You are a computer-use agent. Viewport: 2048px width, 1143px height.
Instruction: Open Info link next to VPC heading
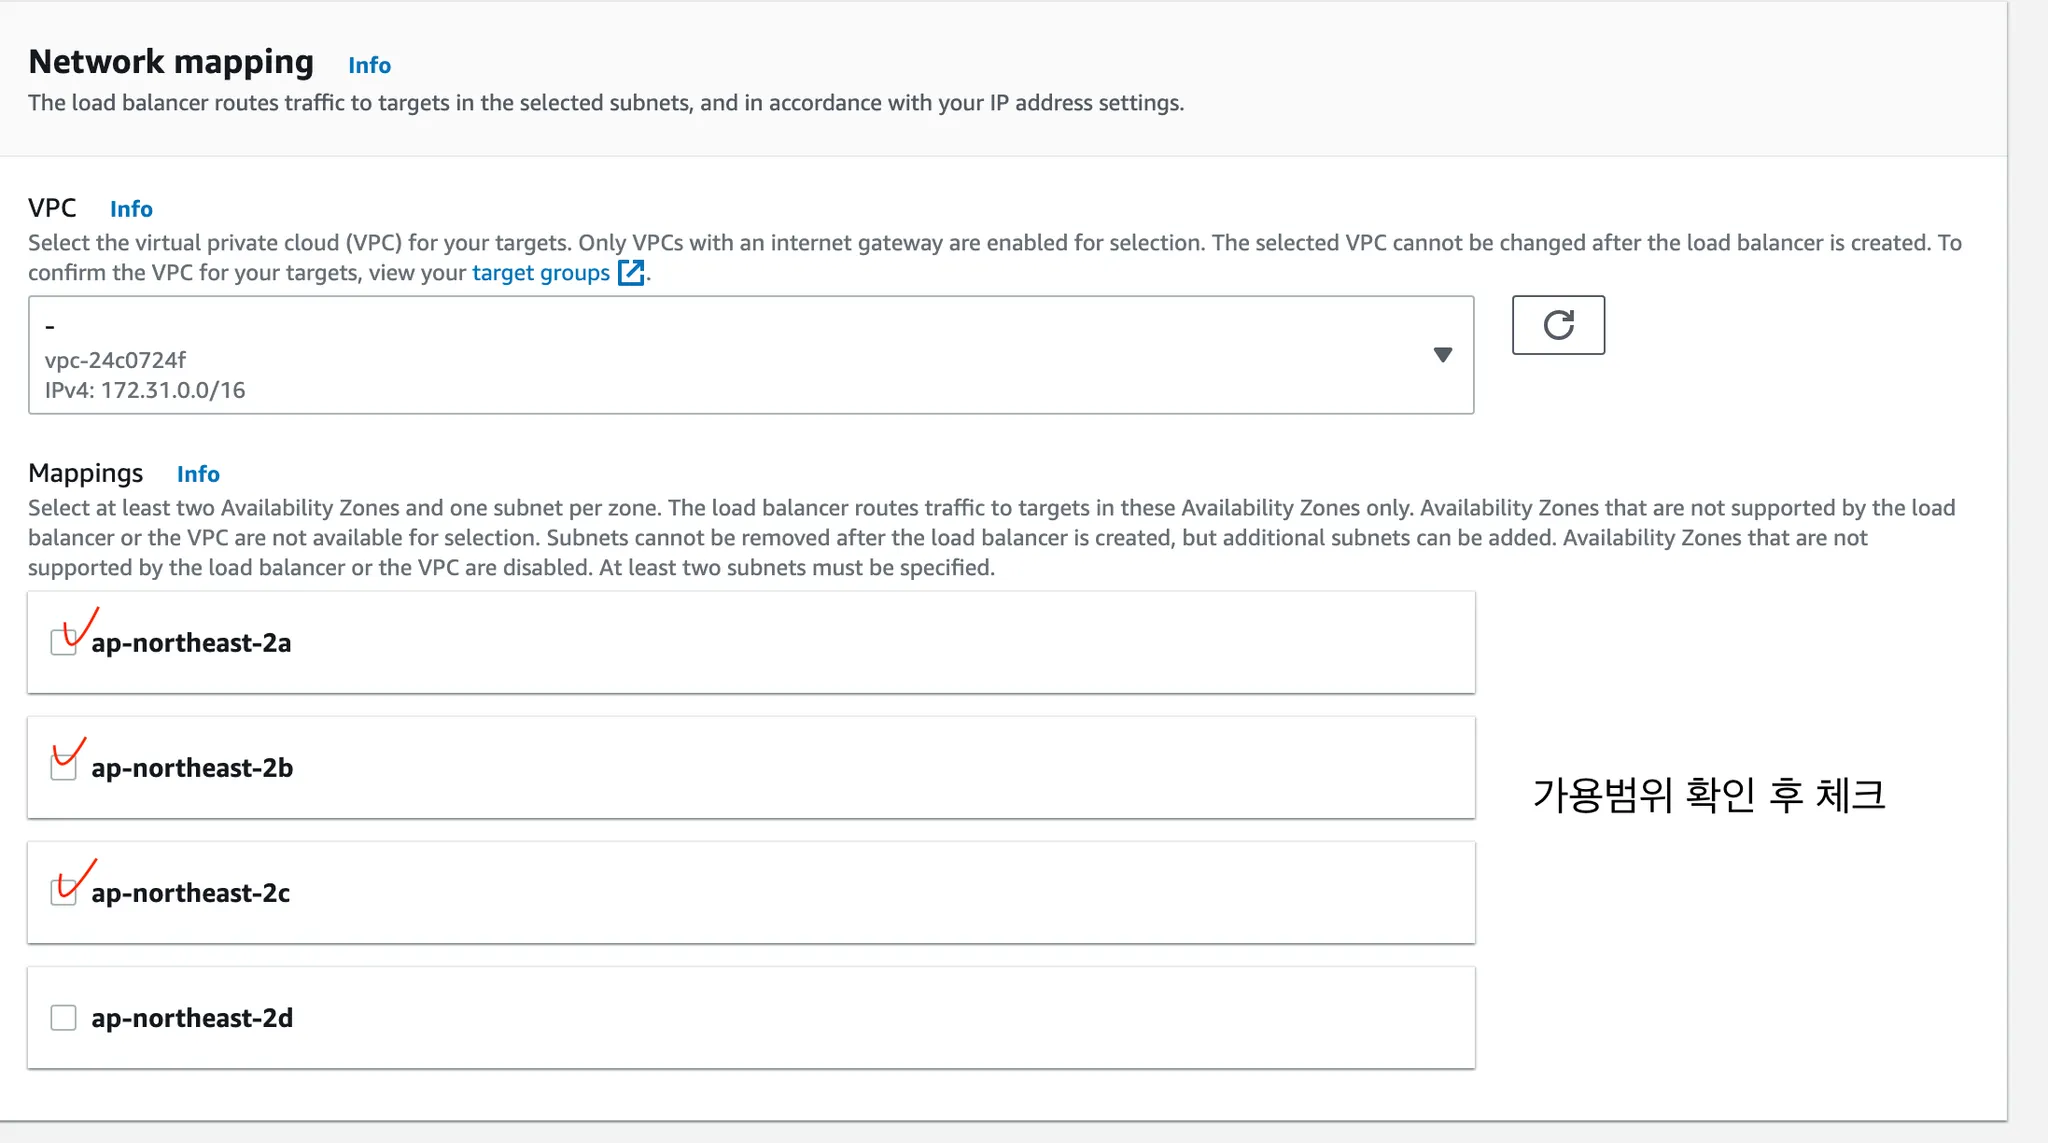(131, 209)
